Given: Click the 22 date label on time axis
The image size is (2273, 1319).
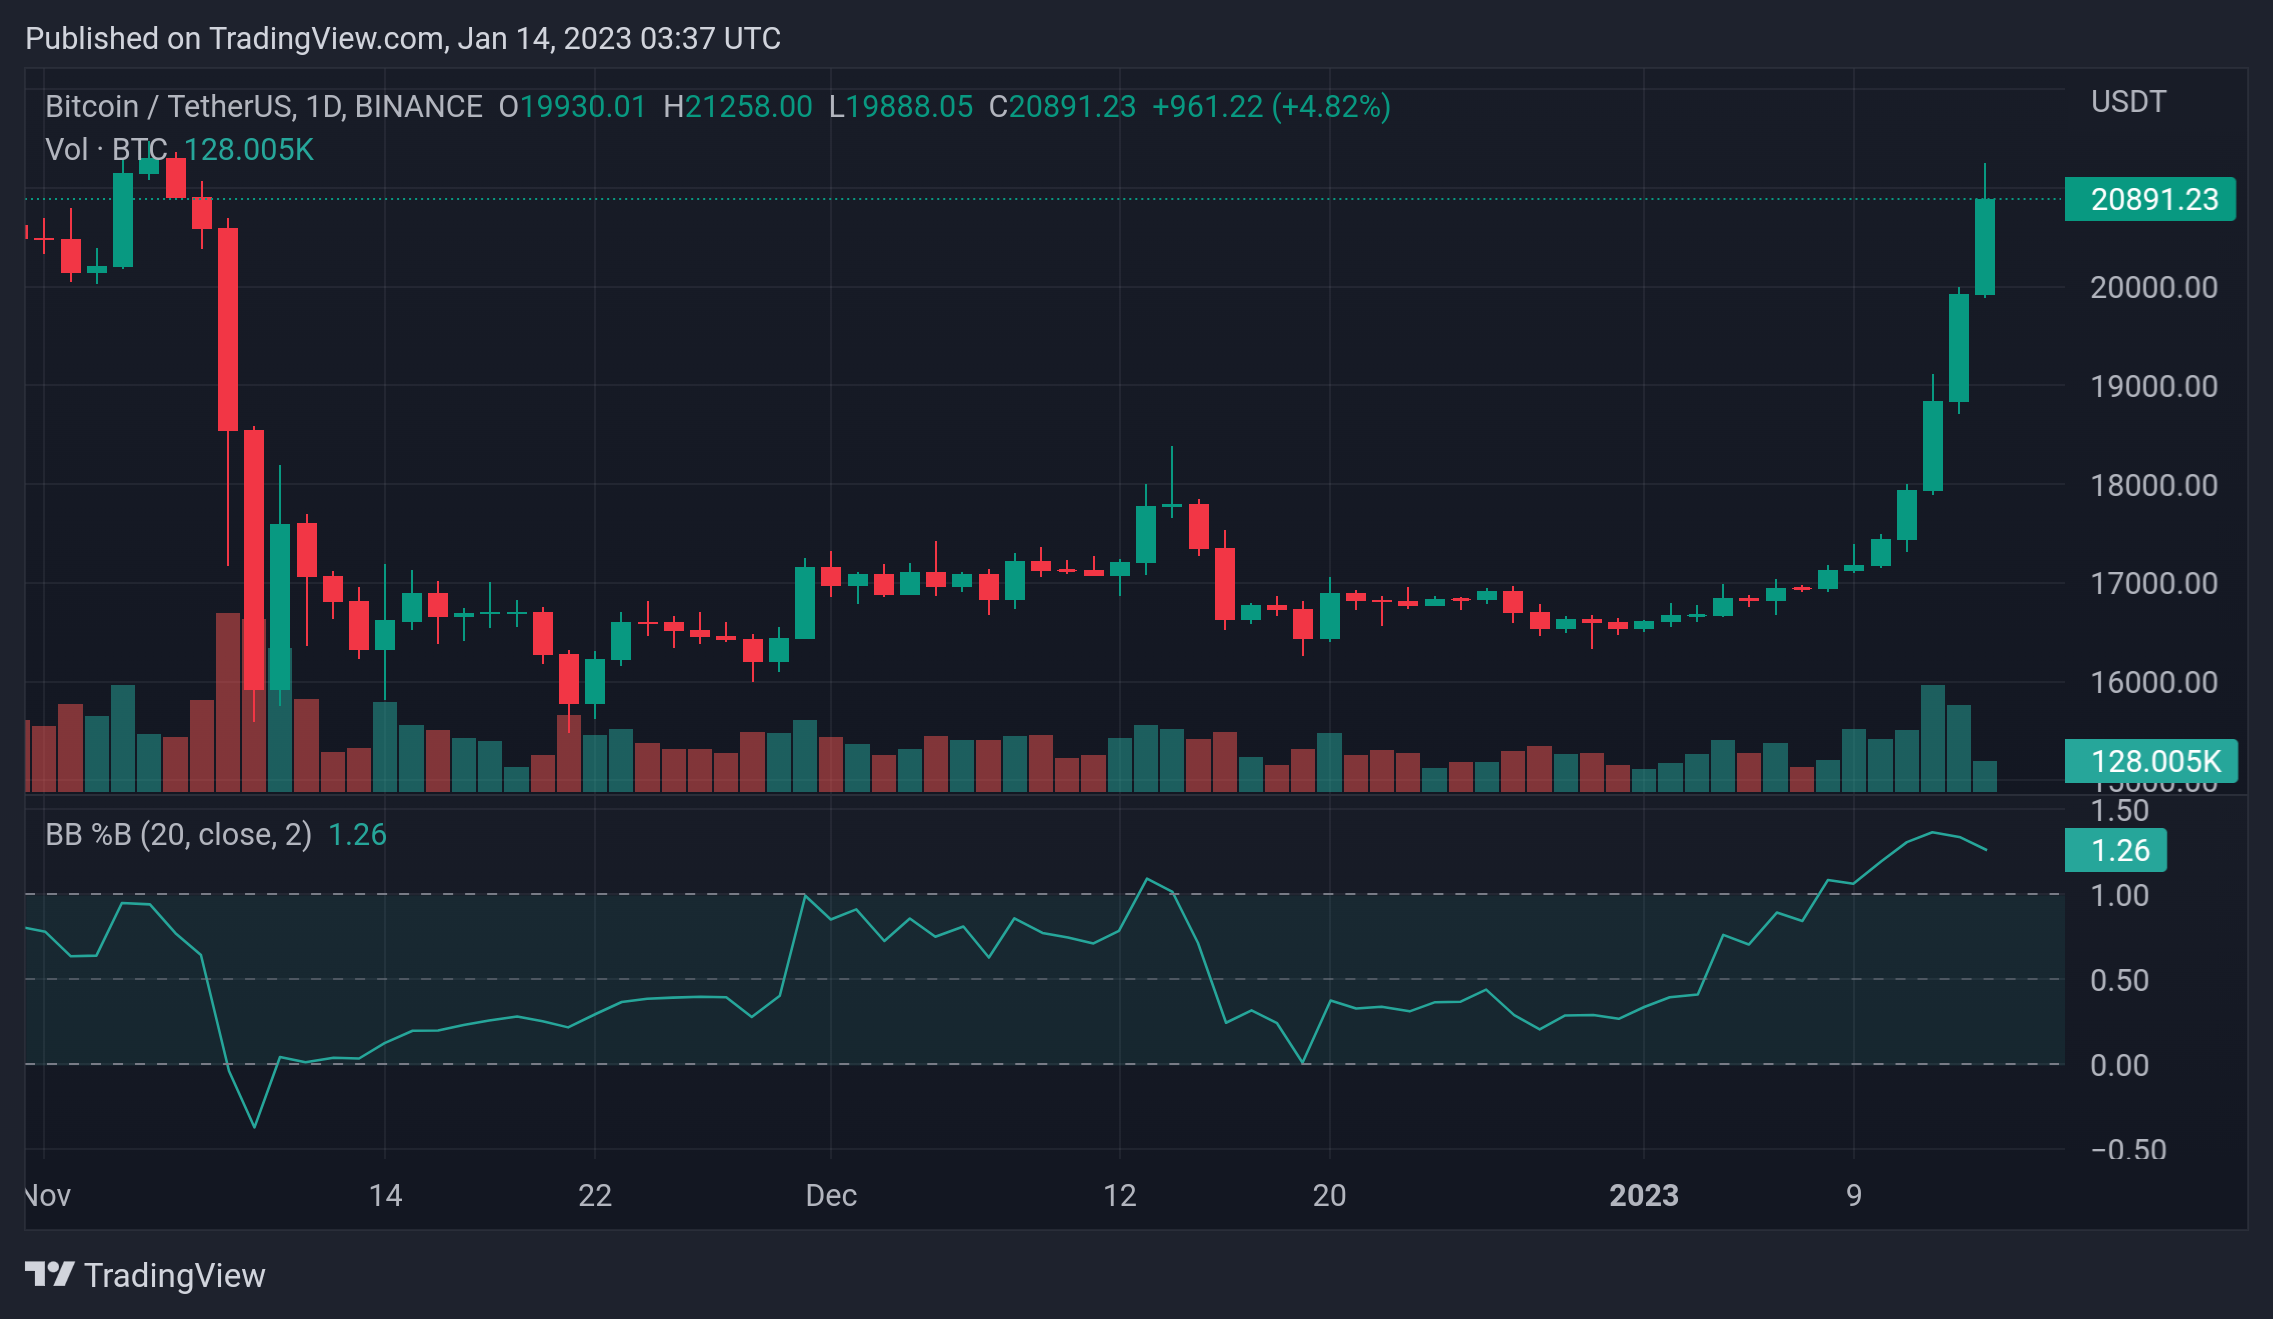Looking at the screenshot, I should click(x=595, y=1195).
